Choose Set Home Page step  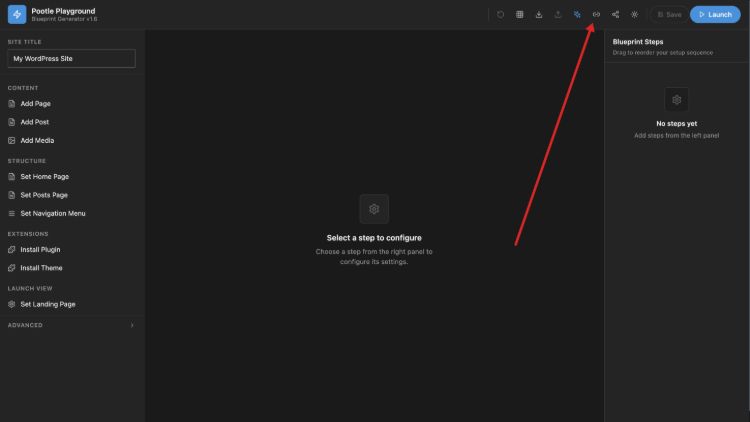(71, 177)
